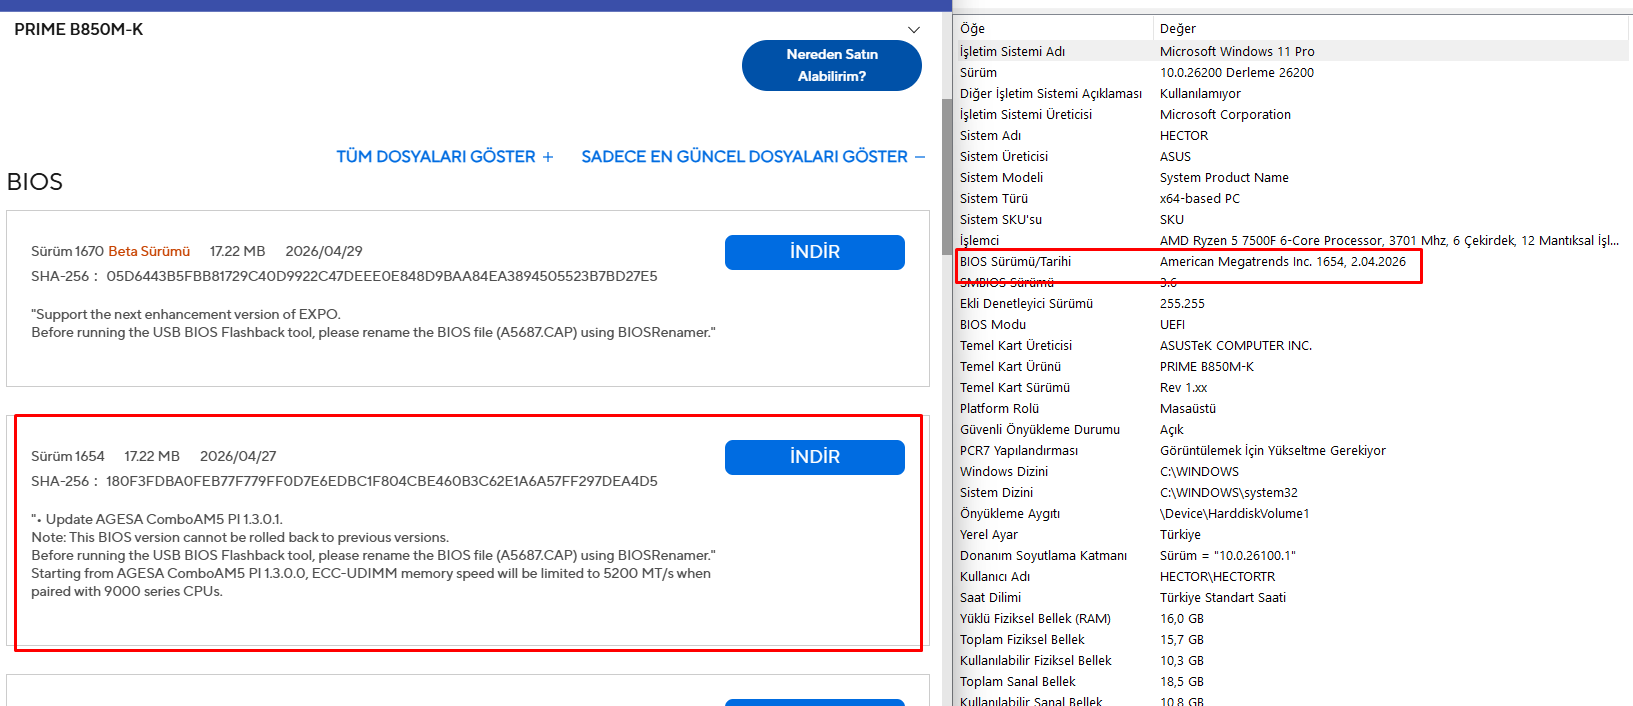
Task: Select the BIOS Sürümü/Tarihi row
Action: [1292, 261]
